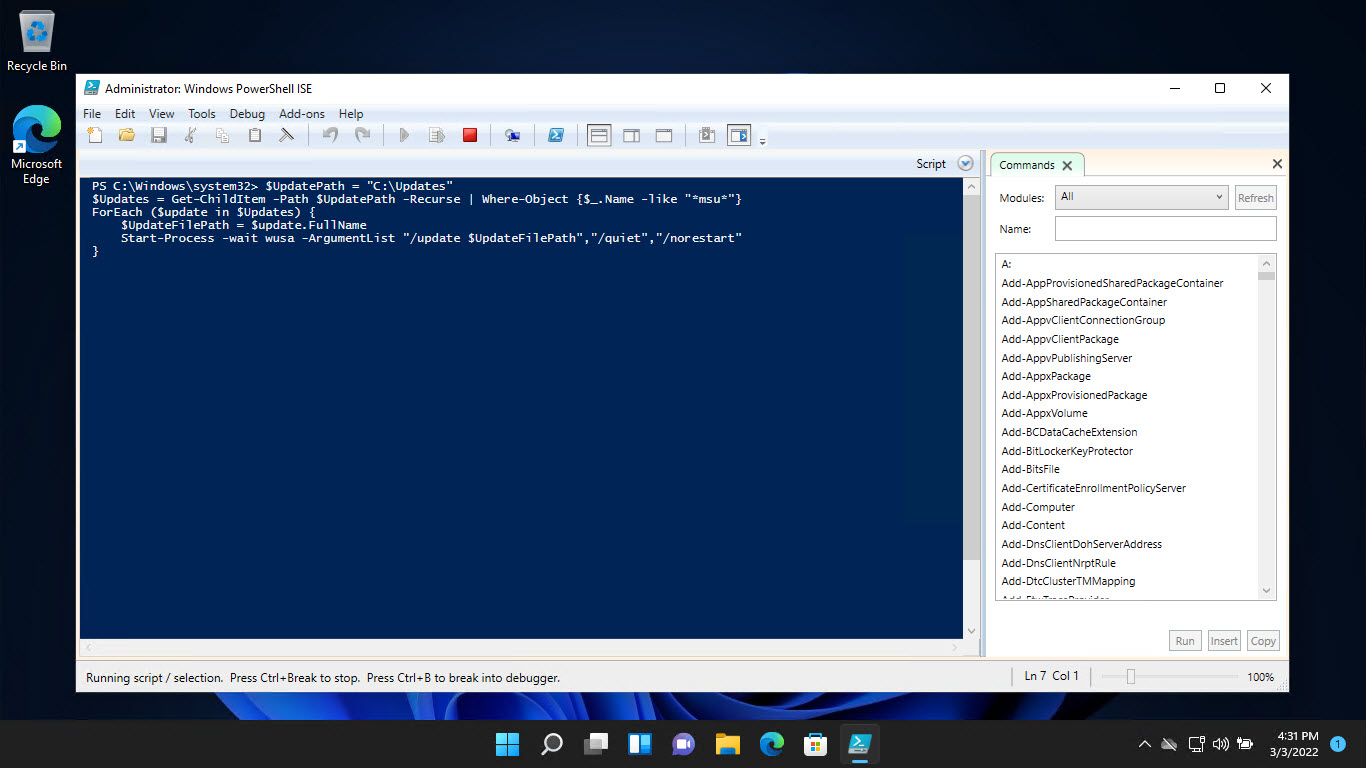Collapse the Script pane using its chevron
Image resolution: width=1366 pixels, height=768 pixels.
963,163
